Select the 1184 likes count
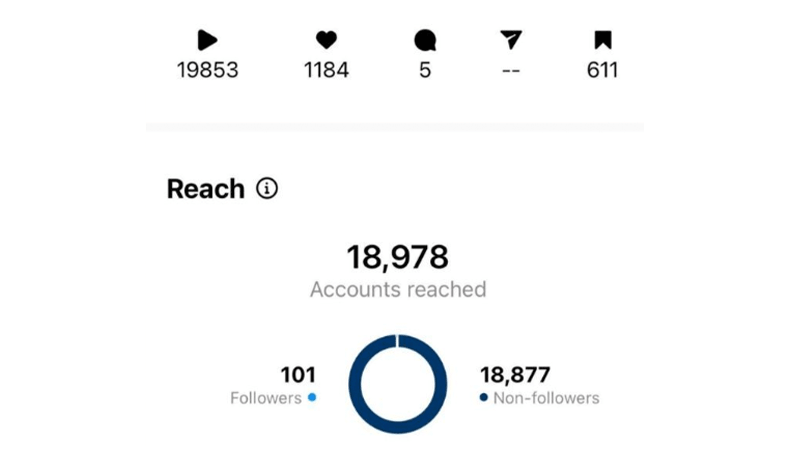Image resolution: width=800 pixels, height=450 pixels. coord(326,70)
